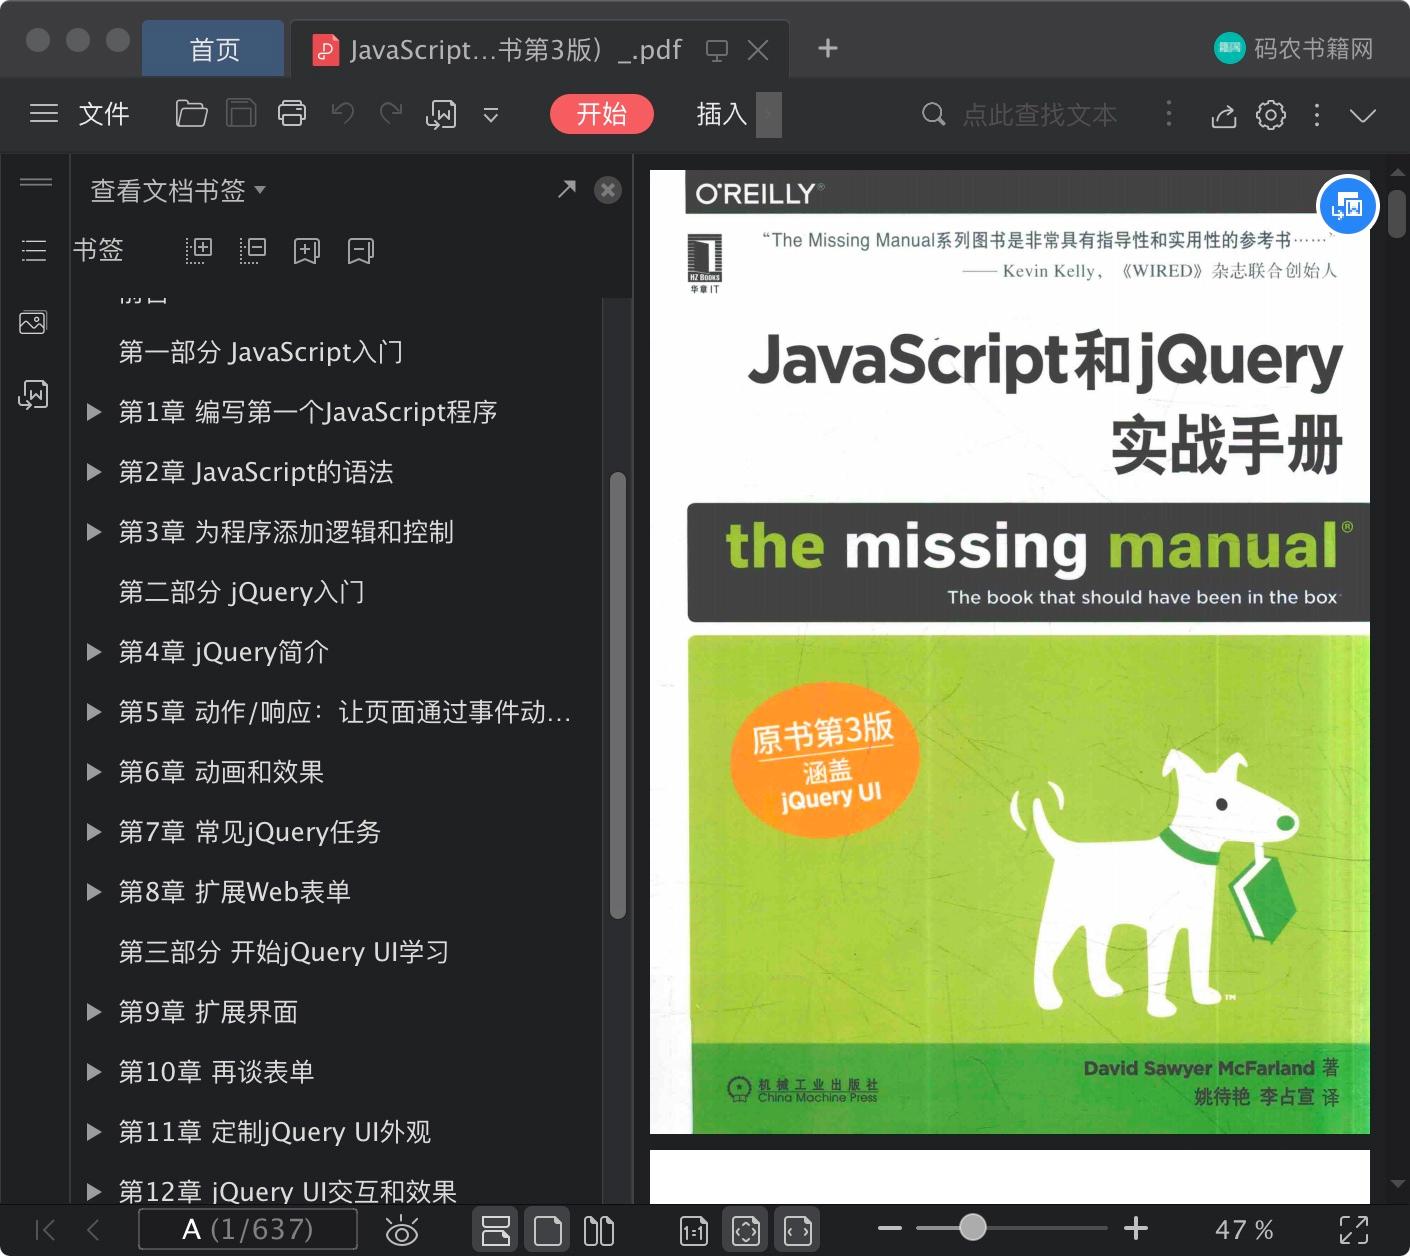Click the undo arrow icon

[343, 114]
